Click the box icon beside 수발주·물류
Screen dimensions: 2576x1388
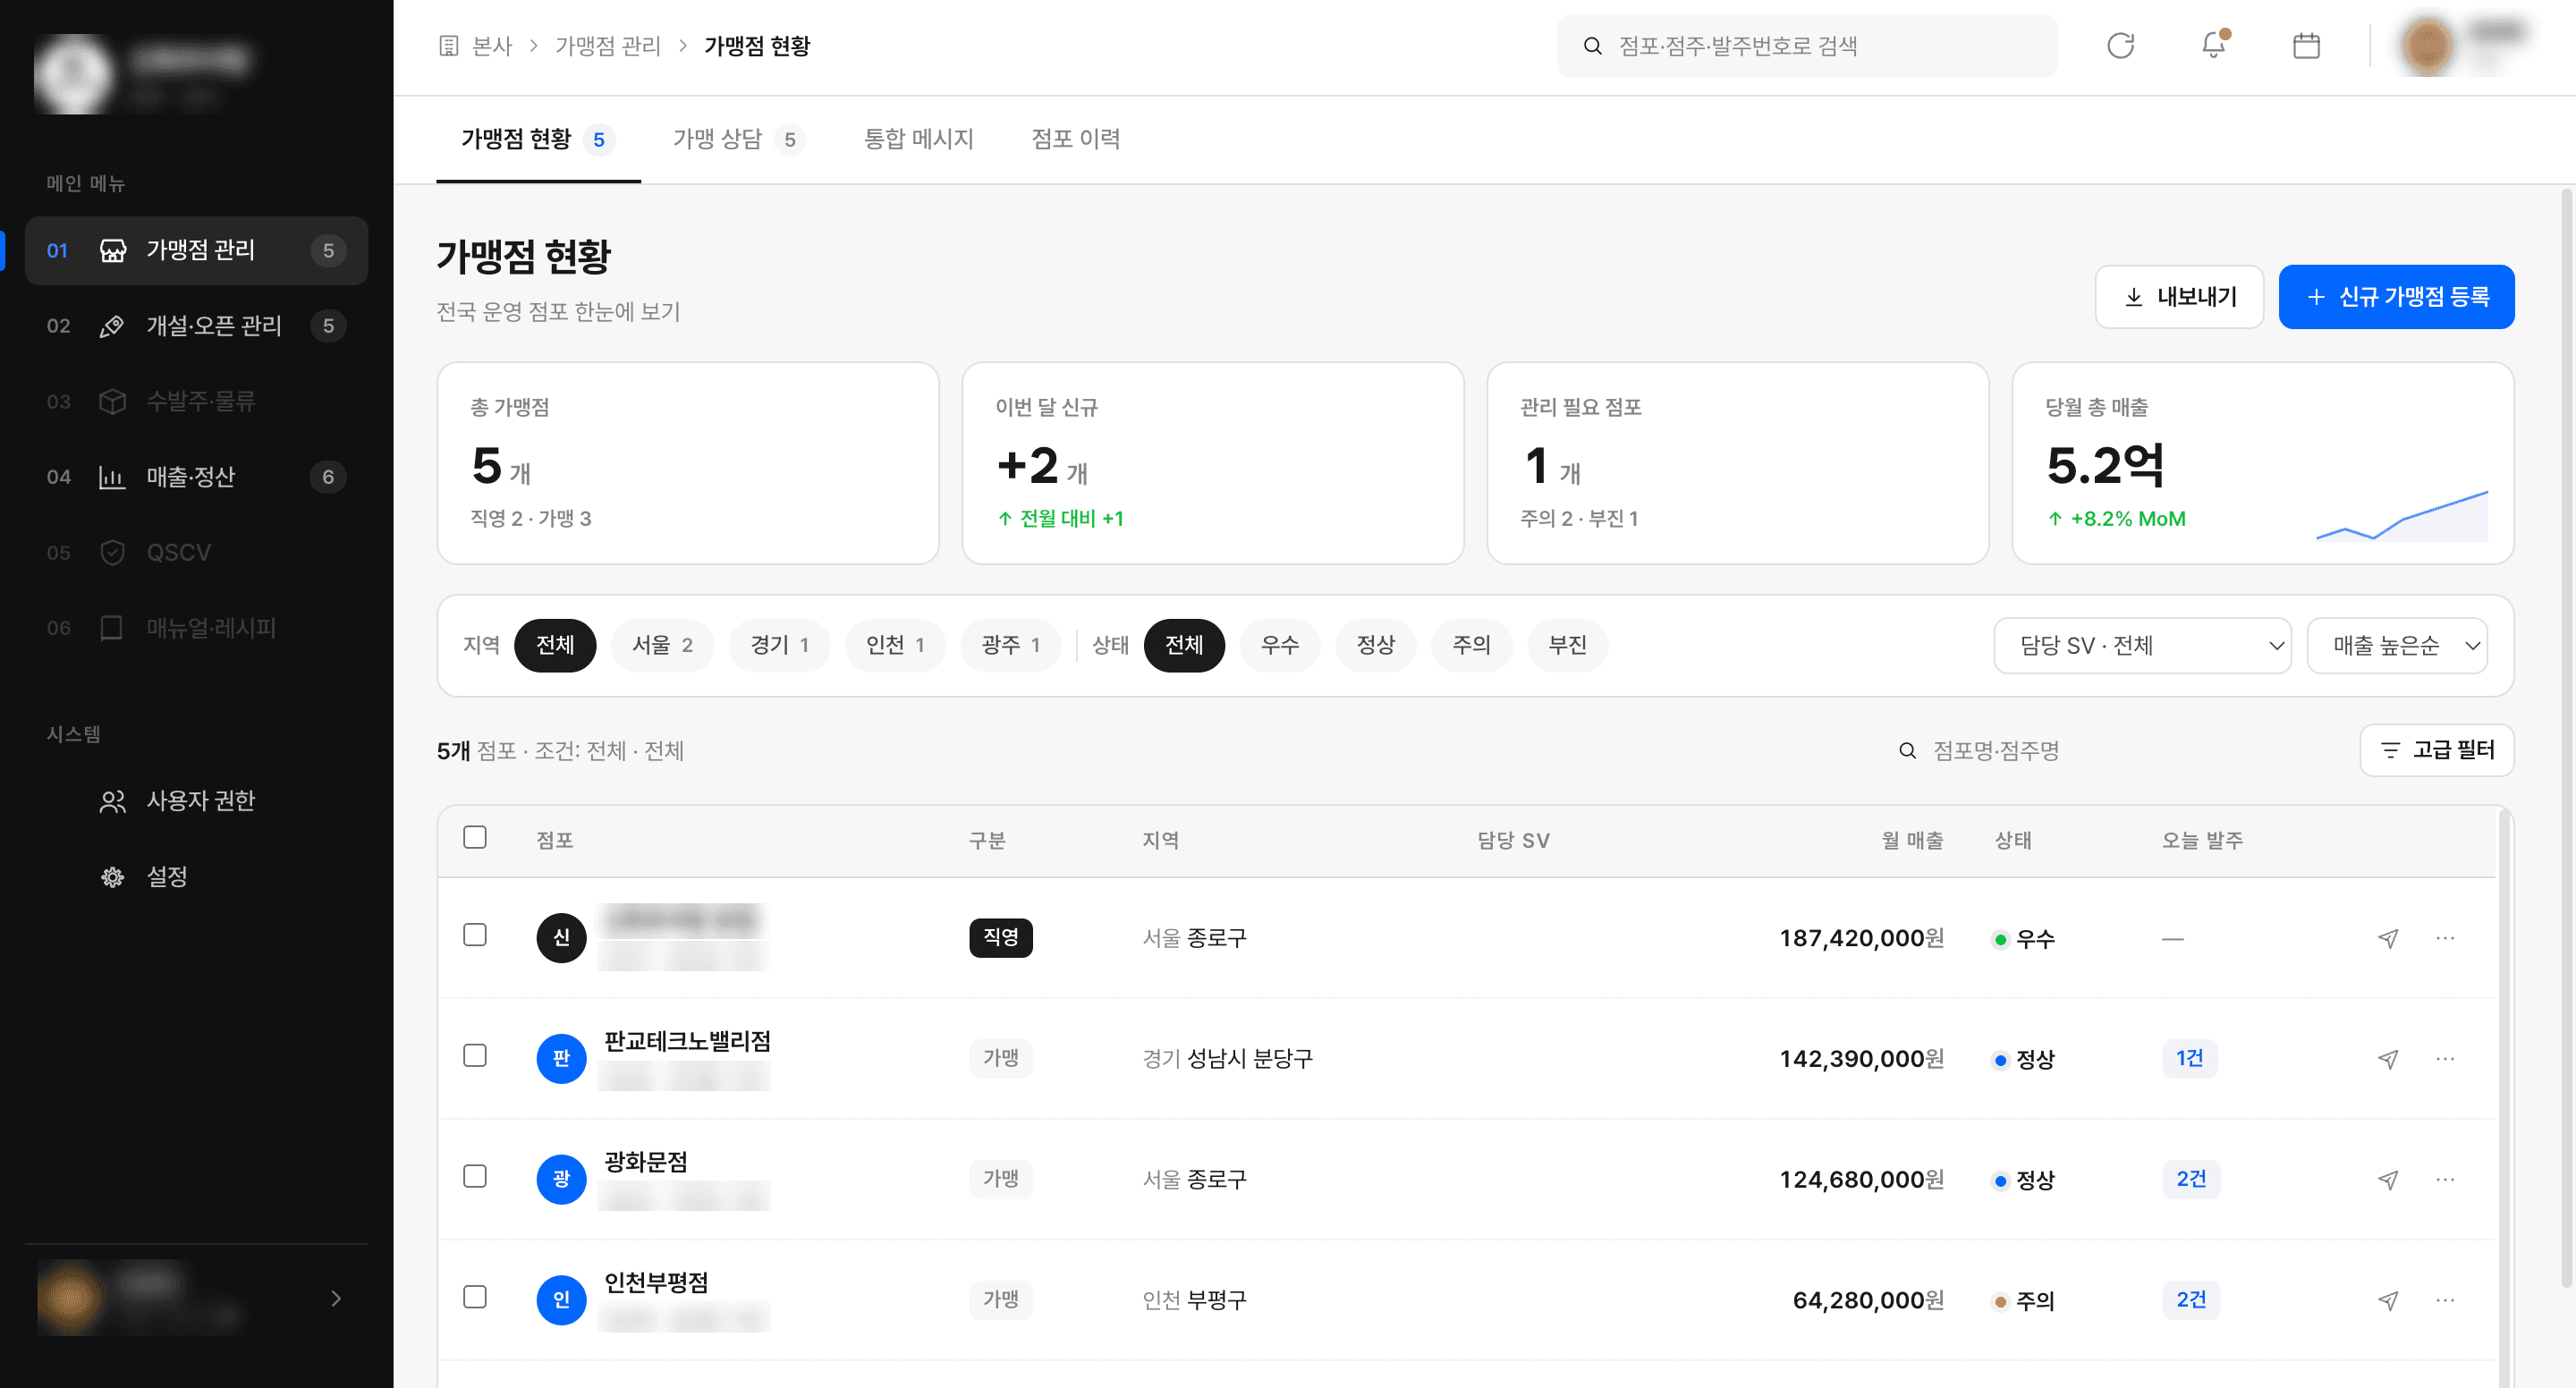tap(113, 401)
